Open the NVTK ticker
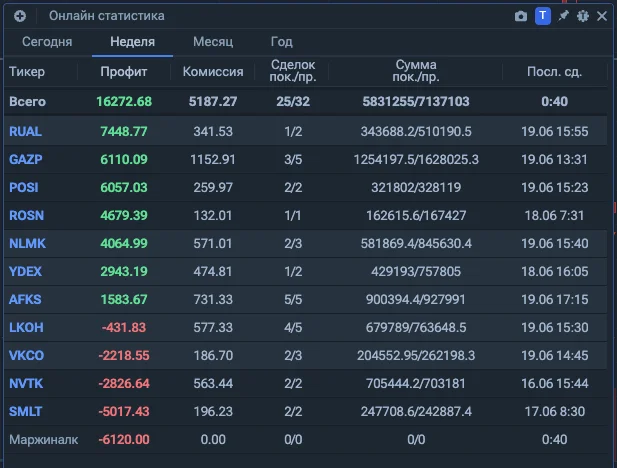Screen dimensions: 617x468 click(26, 383)
